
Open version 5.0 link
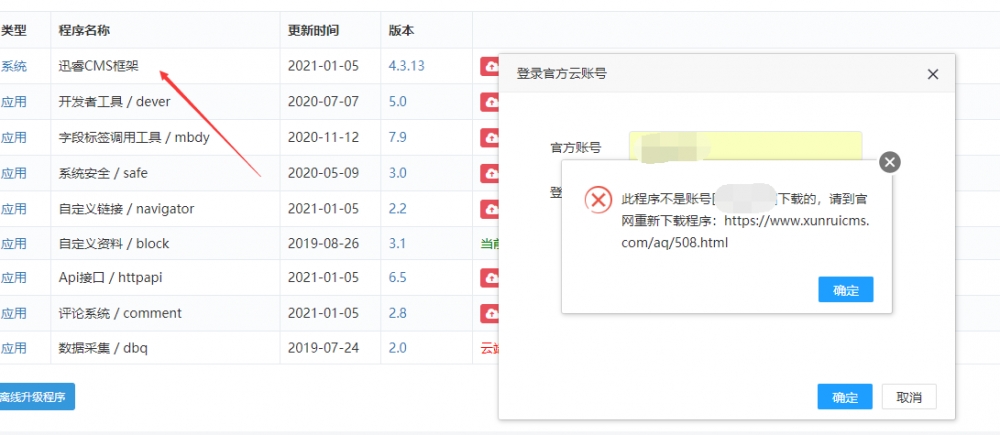397,101
